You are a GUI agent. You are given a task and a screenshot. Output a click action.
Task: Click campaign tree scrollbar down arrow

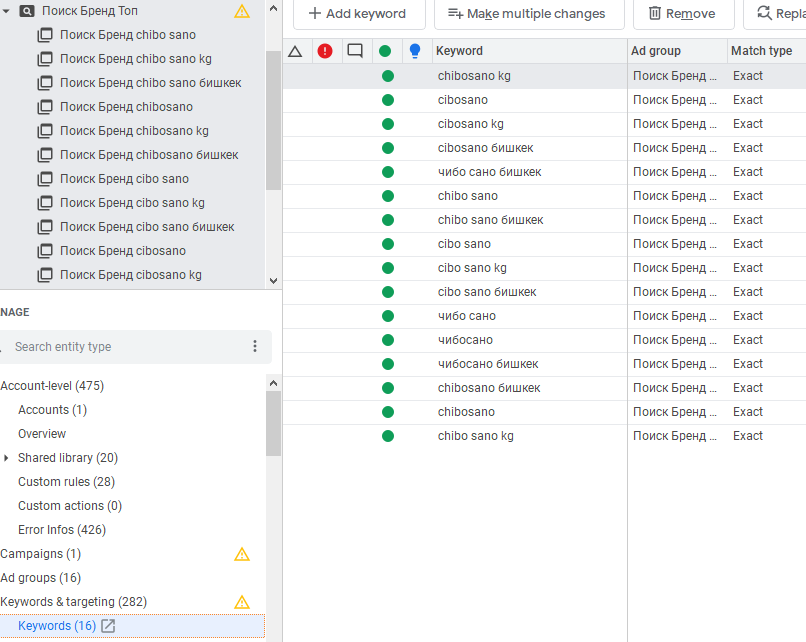[x=273, y=281]
